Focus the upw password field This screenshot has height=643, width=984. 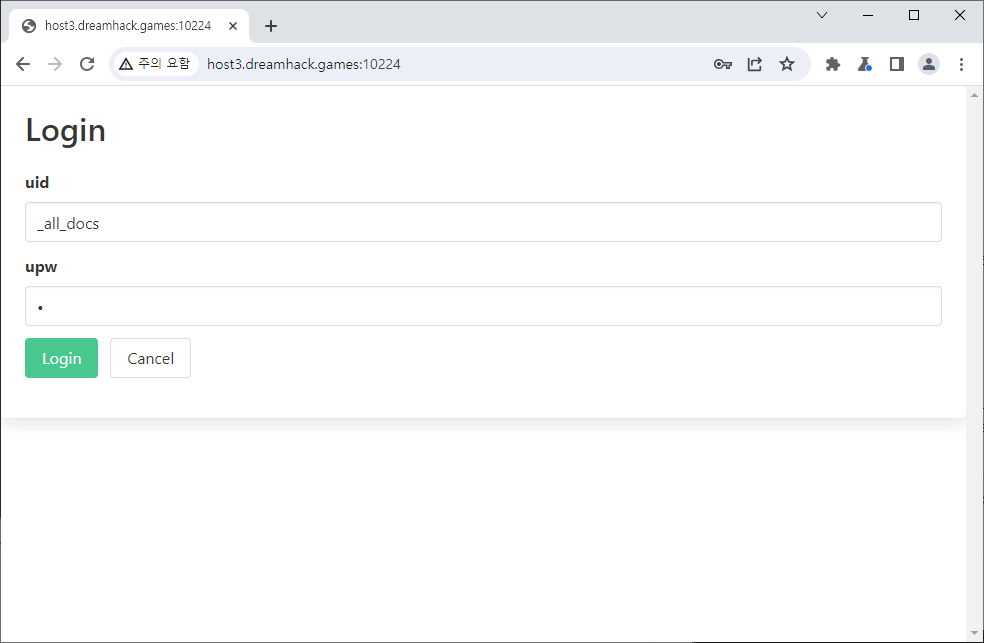[x=483, y=306]
